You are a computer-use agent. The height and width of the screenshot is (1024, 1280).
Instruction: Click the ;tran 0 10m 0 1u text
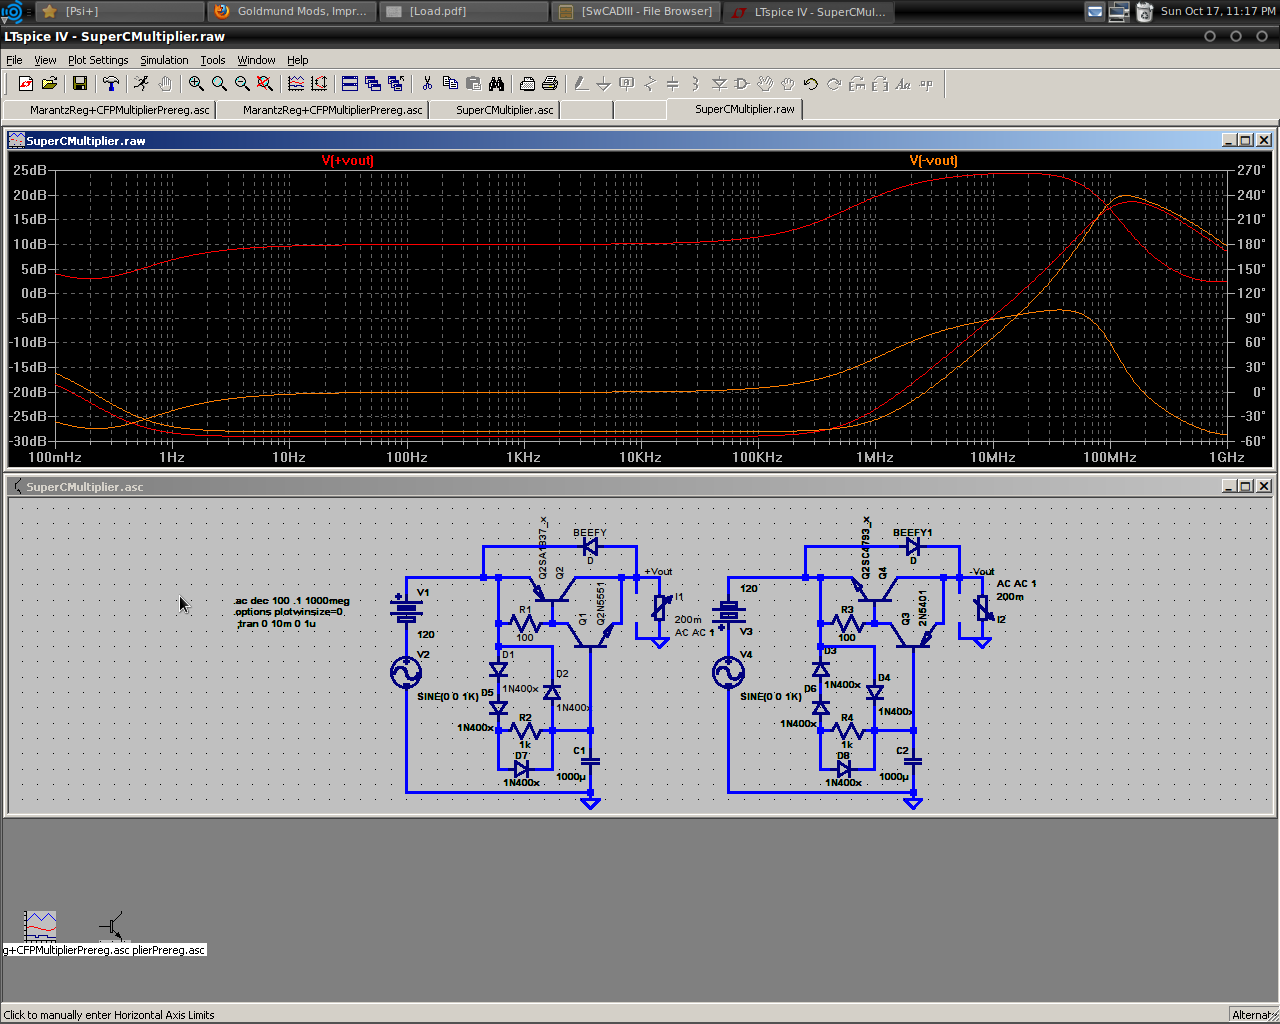[276, 623]
